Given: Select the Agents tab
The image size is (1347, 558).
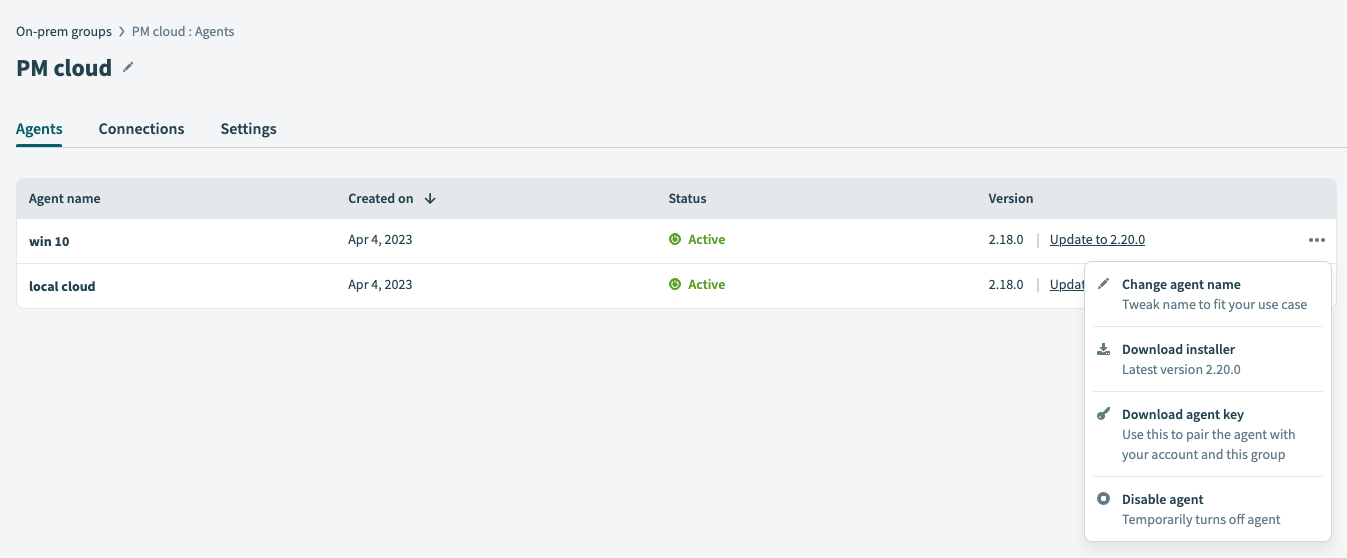Looking at the screenshot, I should tap(39, 129).
